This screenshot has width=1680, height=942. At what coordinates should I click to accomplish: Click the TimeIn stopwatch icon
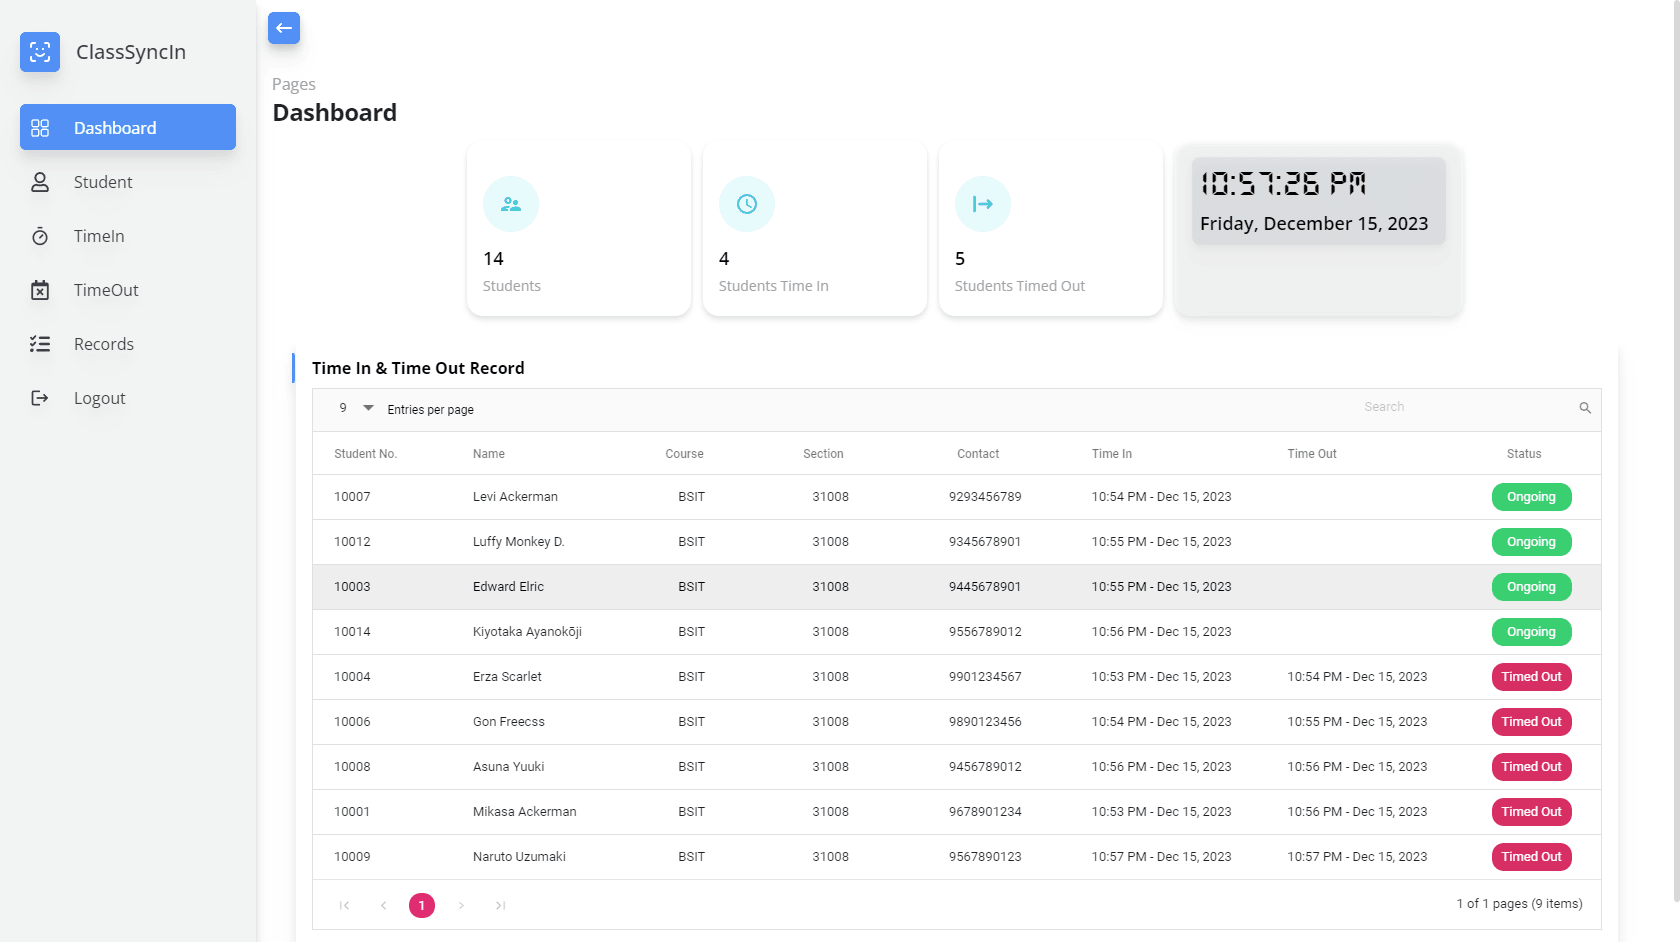pyautogui.click(x=40, y=236)
